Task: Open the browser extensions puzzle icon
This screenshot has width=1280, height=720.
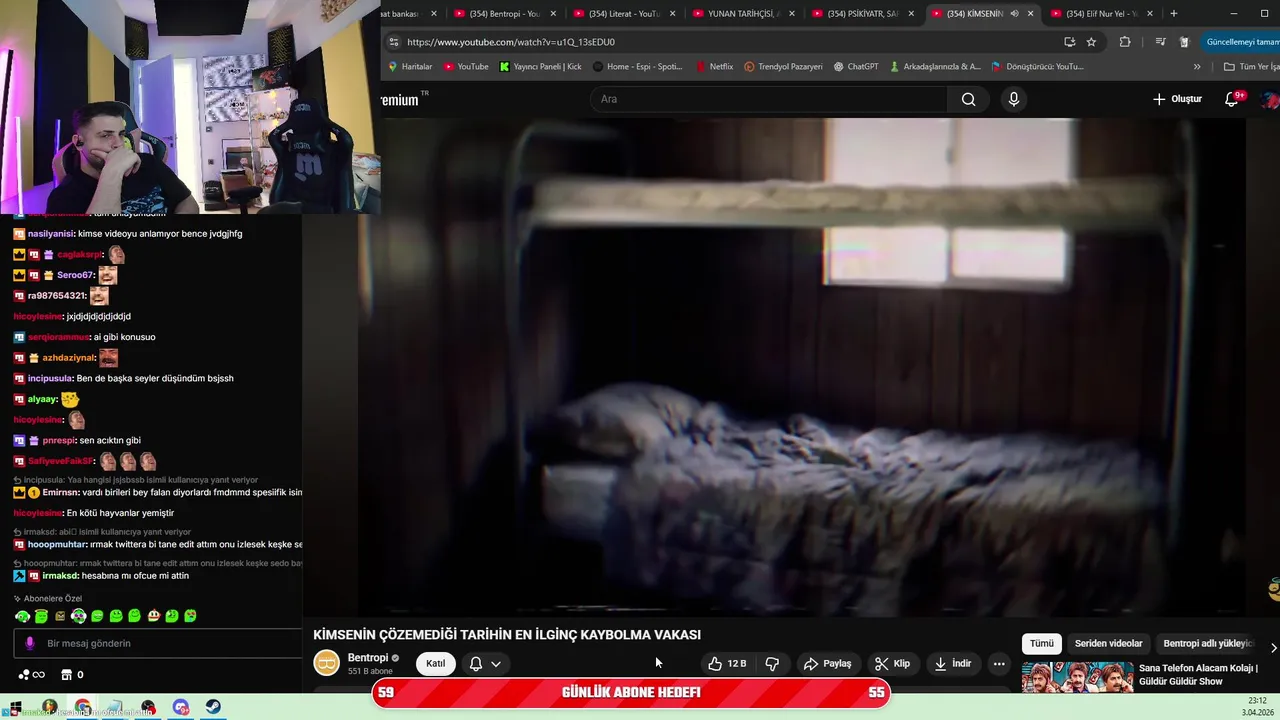Action: pyautogui.click(x=1125, y=42)
